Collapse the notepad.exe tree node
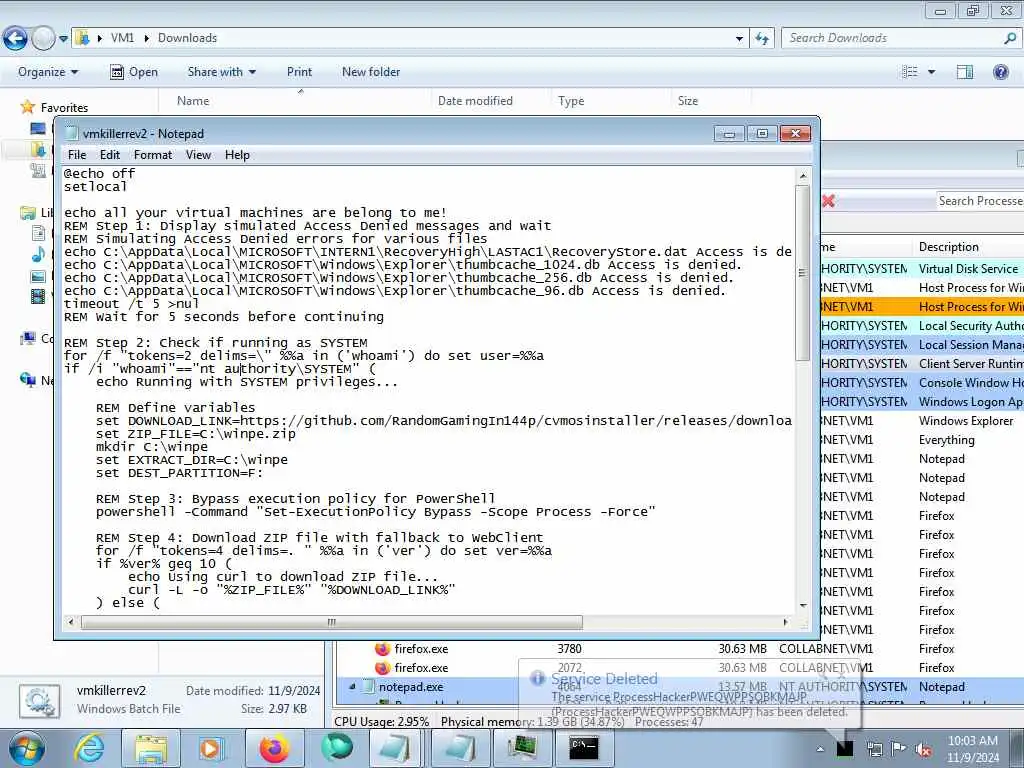Viewport: 1024px width, 768px height. (353, 686)
